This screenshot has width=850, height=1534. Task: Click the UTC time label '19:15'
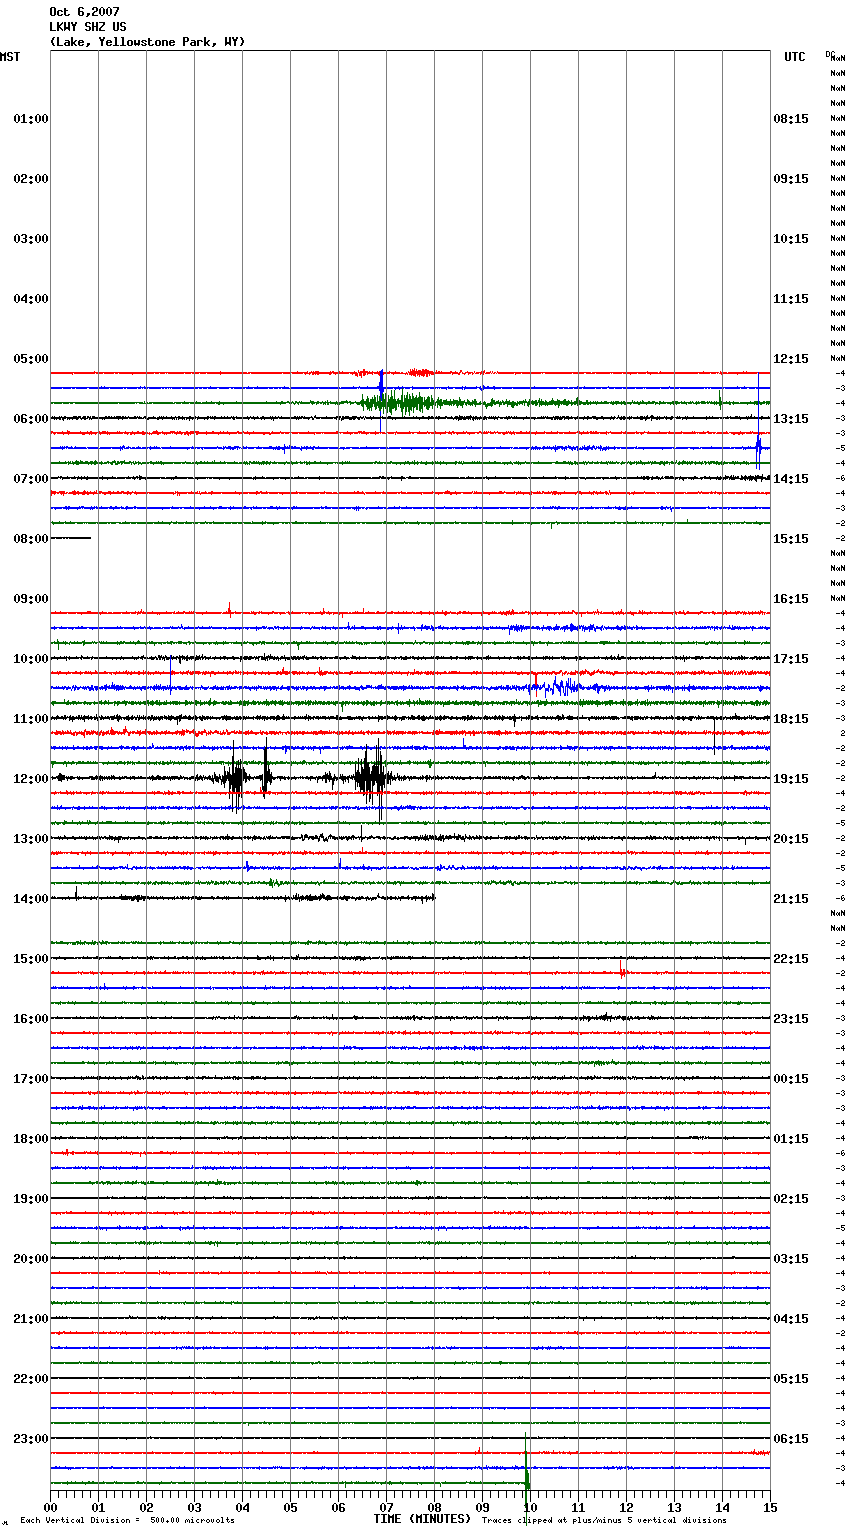coord(791,779)
